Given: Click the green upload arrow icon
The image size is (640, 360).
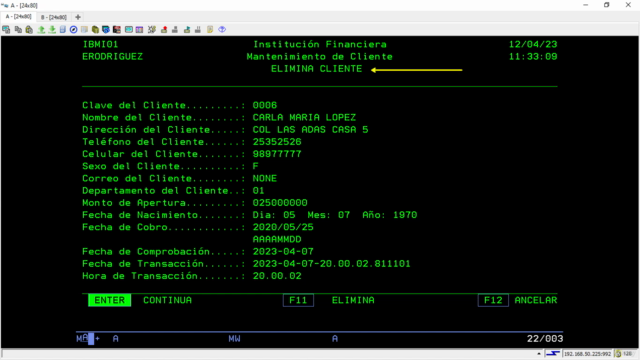Looking at the screenshot, I should click(41, 29).
